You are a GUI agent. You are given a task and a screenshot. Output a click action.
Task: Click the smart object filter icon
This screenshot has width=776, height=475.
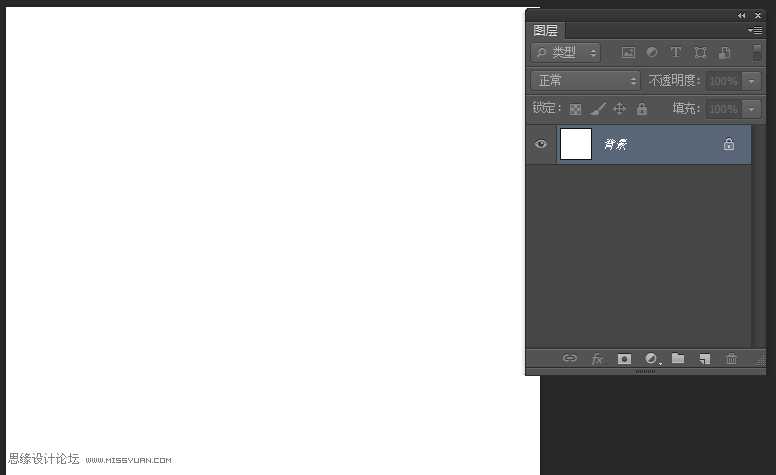[x=724, y=53]
